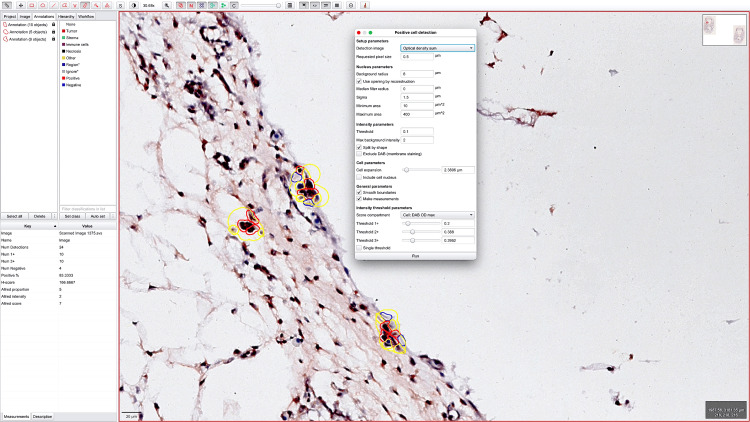Image resolution: width=750 pixels, height=422 pixels.
Task: Toggle Use opening by reconstruction checkbox
Action: coord(359,81)
